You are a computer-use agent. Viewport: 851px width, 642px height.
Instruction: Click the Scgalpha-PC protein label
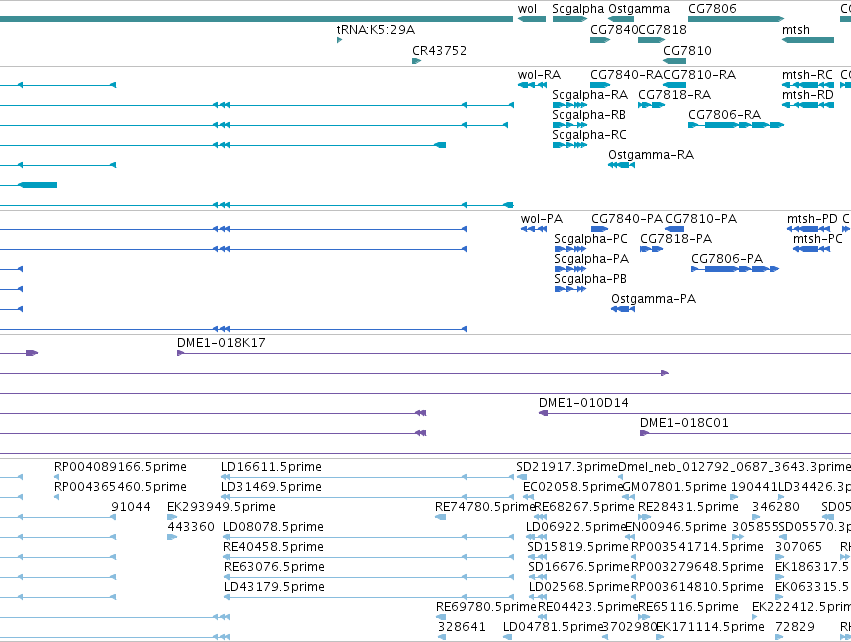pos(590,239)
